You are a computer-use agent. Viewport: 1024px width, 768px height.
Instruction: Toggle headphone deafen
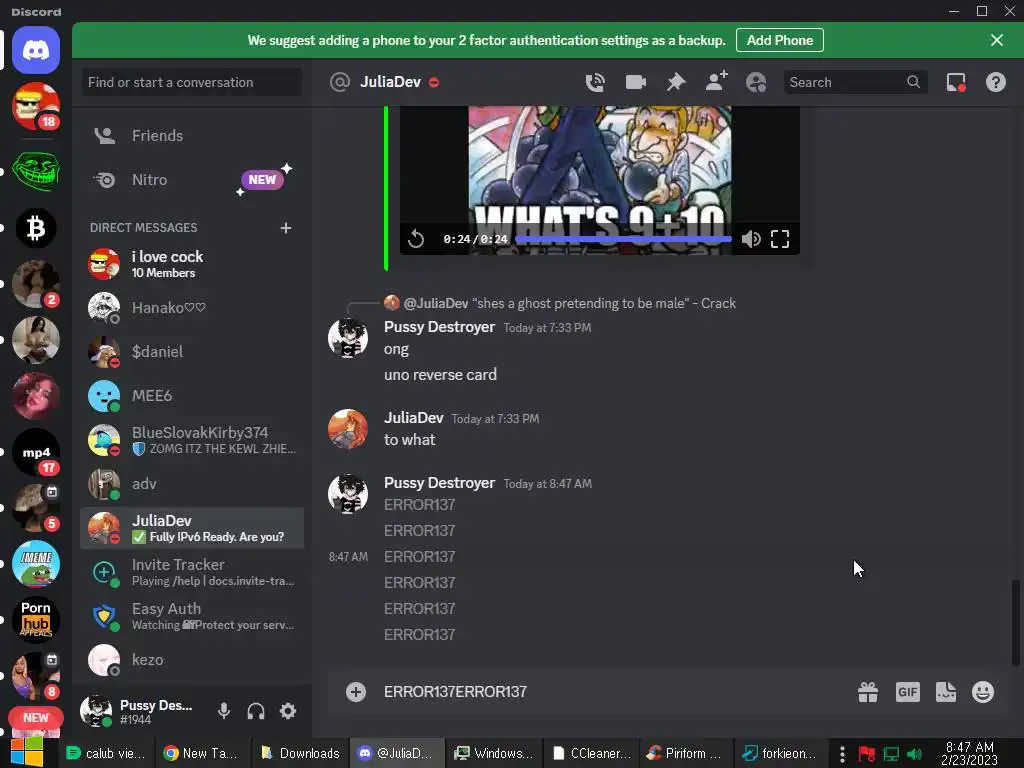pyautogui.click(x=256, y=711)
